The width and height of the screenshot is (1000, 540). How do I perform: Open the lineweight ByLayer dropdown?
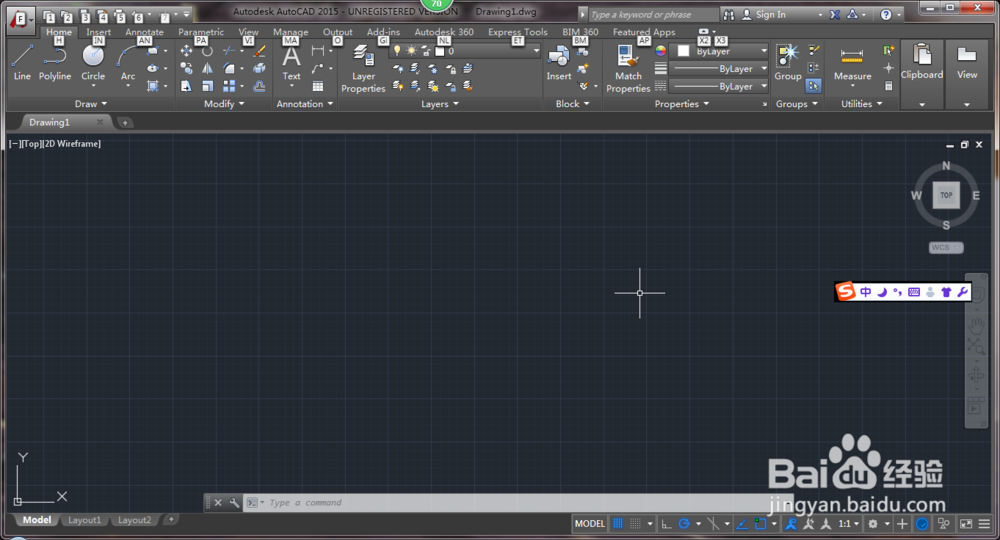pos(719,69)
